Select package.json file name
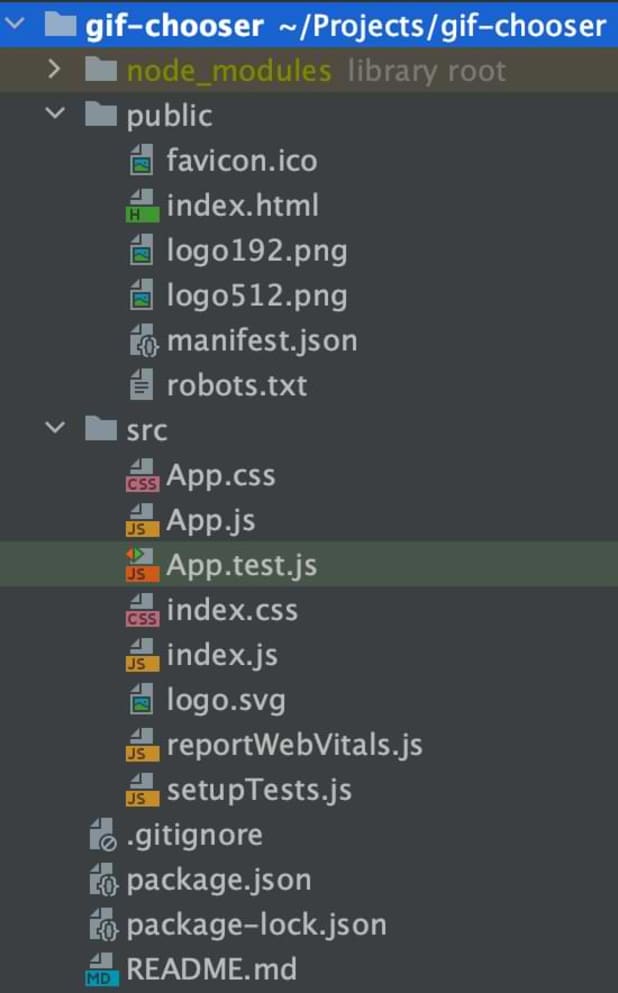The width and height of the screenshot is (618, 993). (218, 881)
